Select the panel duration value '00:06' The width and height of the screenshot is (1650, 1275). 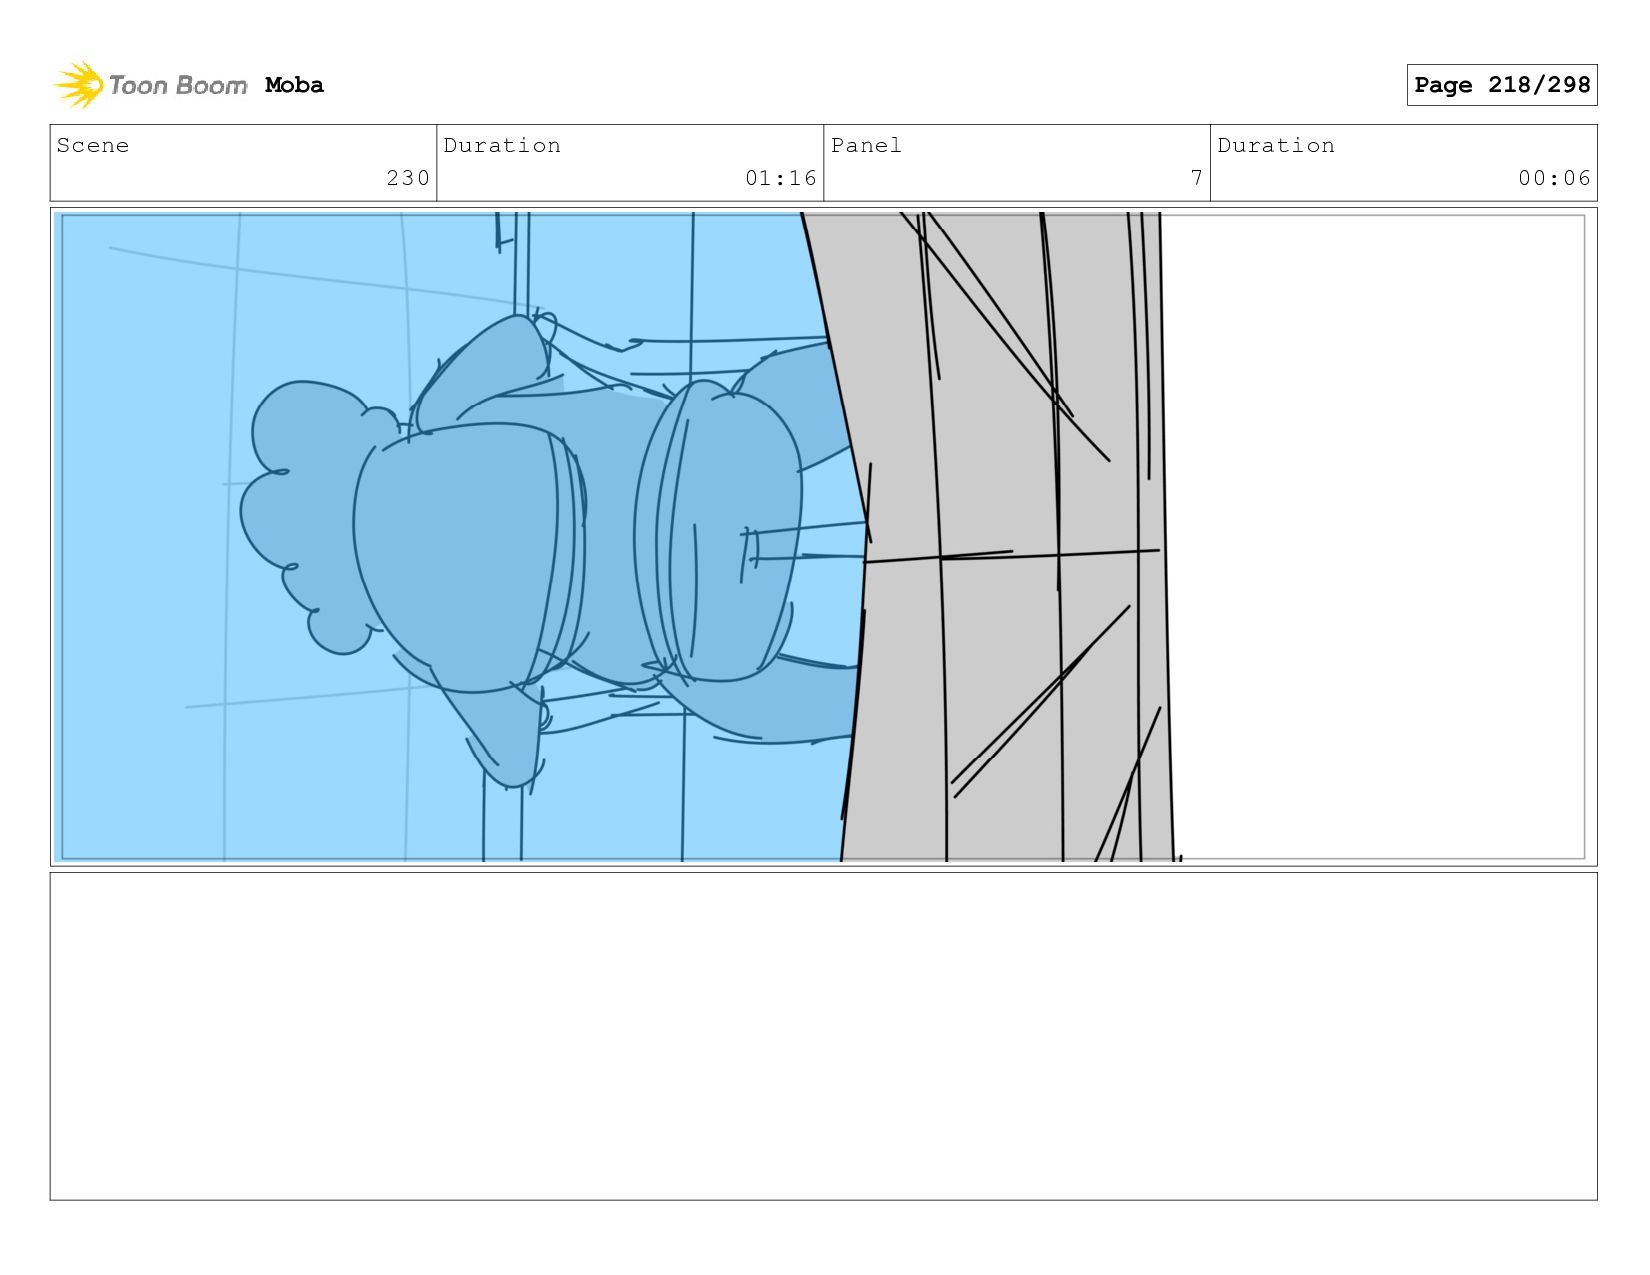pos(1554,178)
